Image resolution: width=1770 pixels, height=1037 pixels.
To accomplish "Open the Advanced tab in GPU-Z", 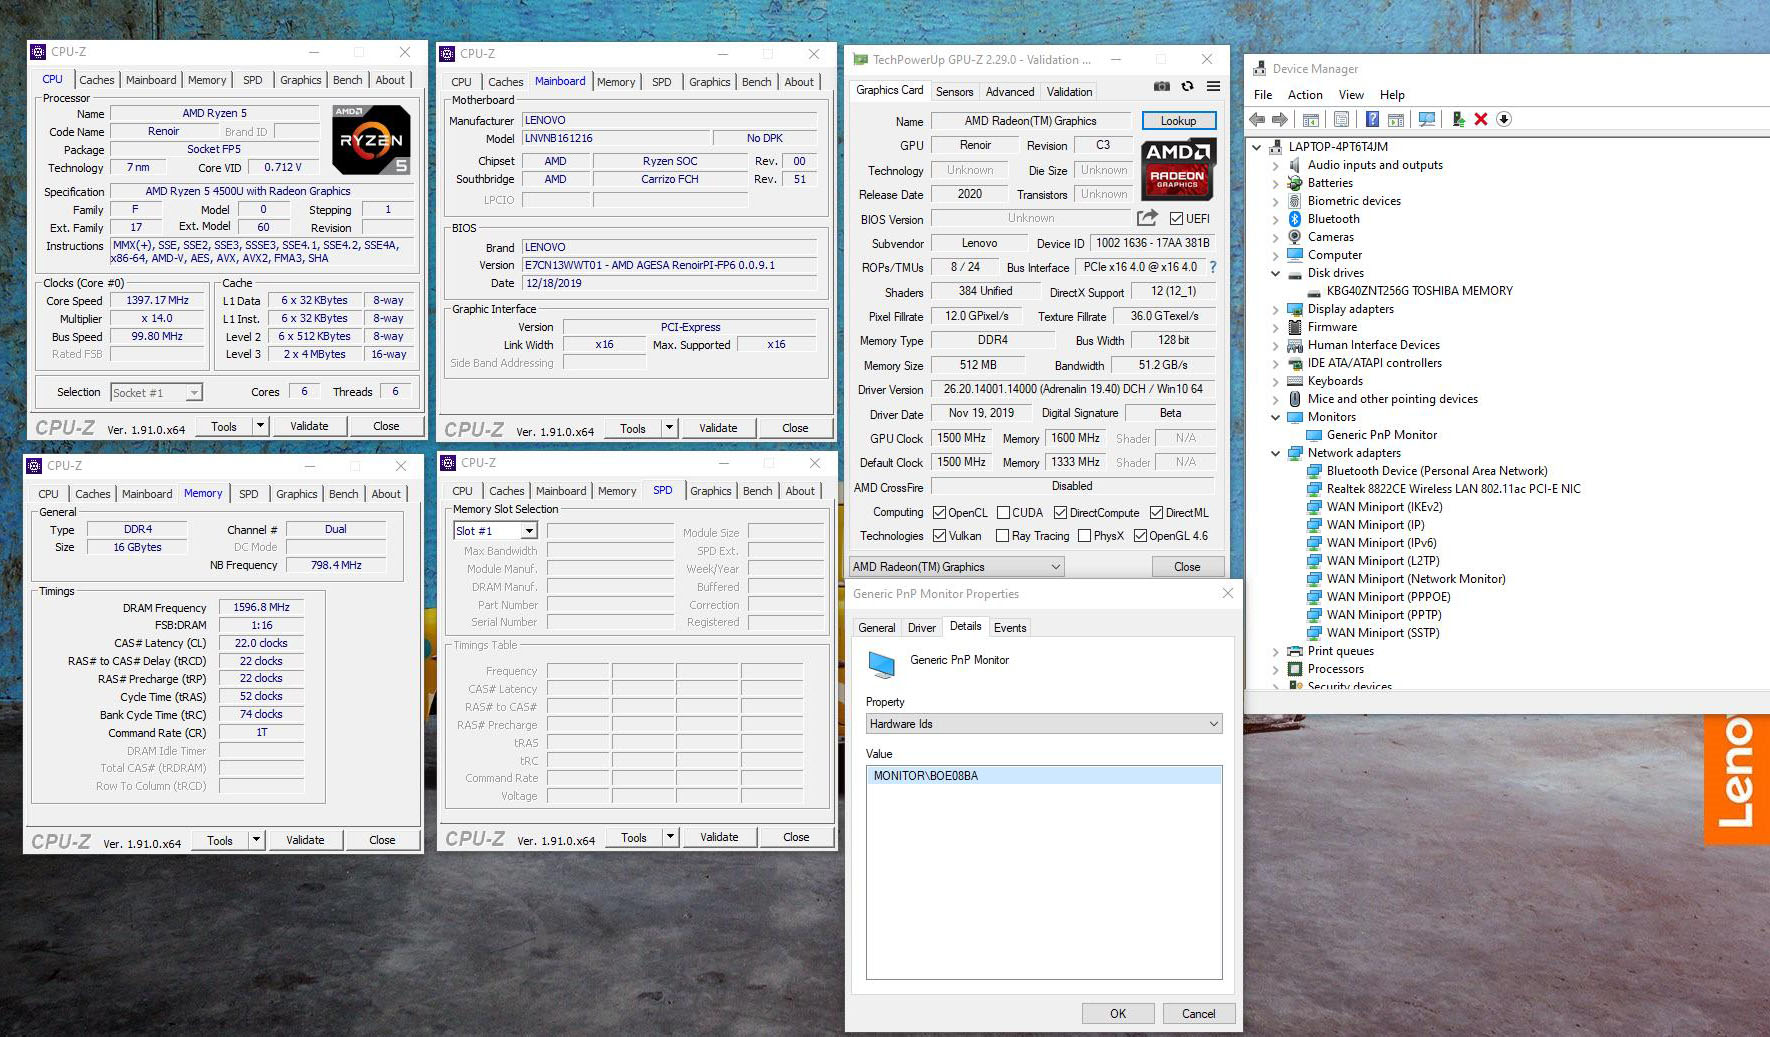I will point(1010,92).
